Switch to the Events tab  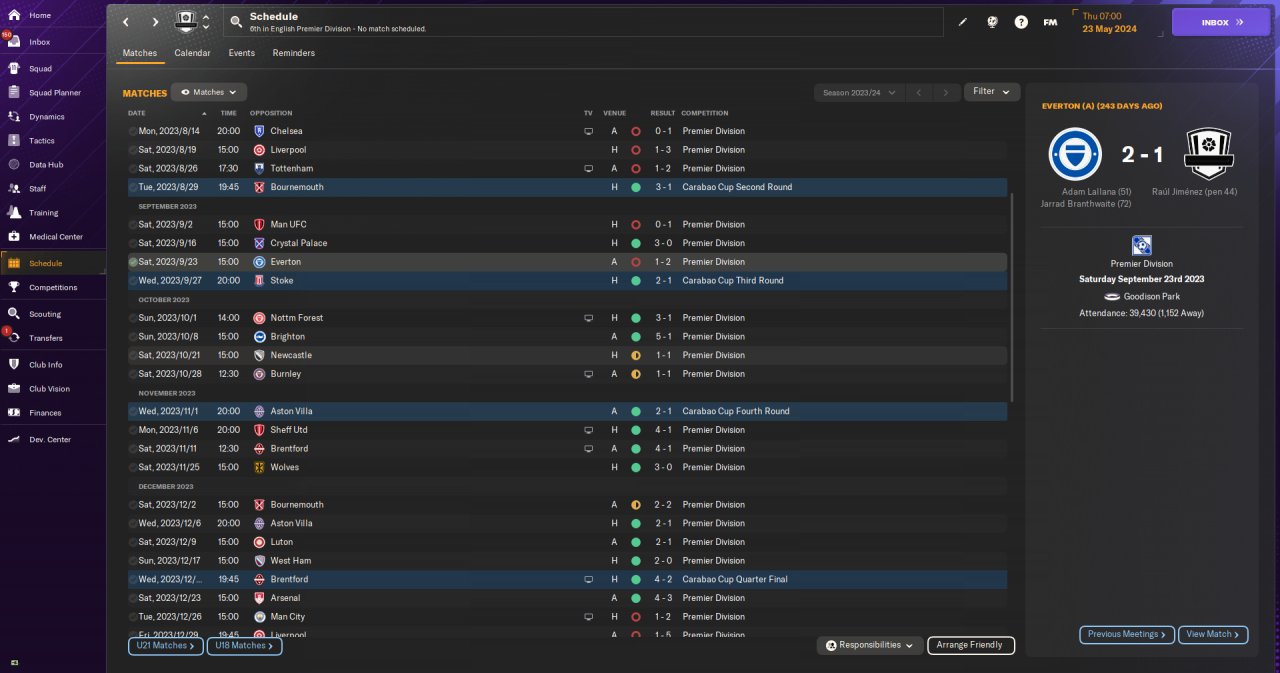pos(241,53)
